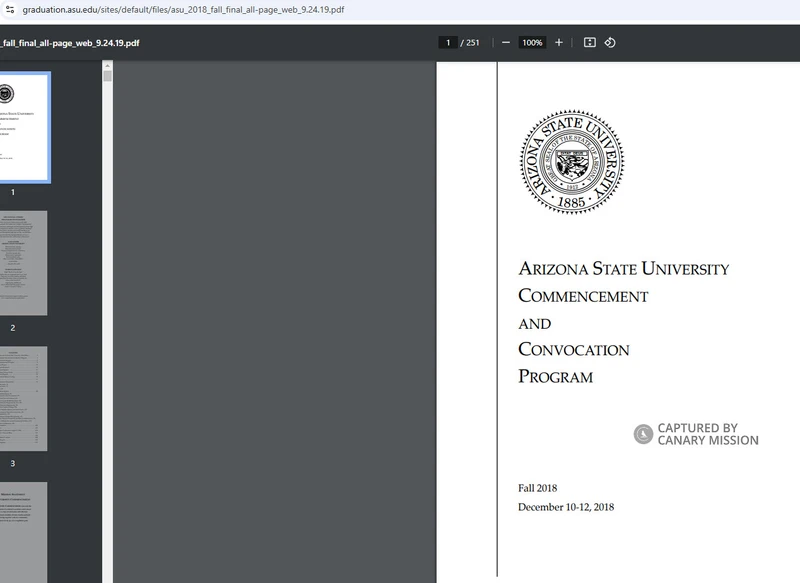Select the URL text in the address bar
800x583 pixels.
point(183,10)
